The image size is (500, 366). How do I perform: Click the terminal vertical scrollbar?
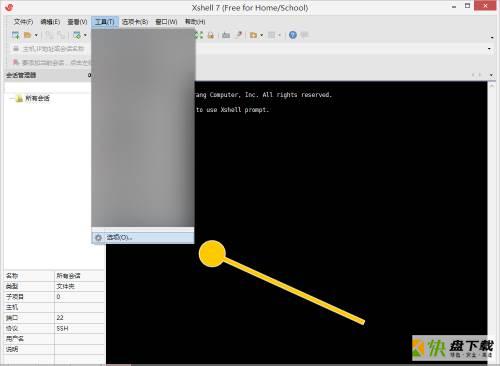[492, 220]
